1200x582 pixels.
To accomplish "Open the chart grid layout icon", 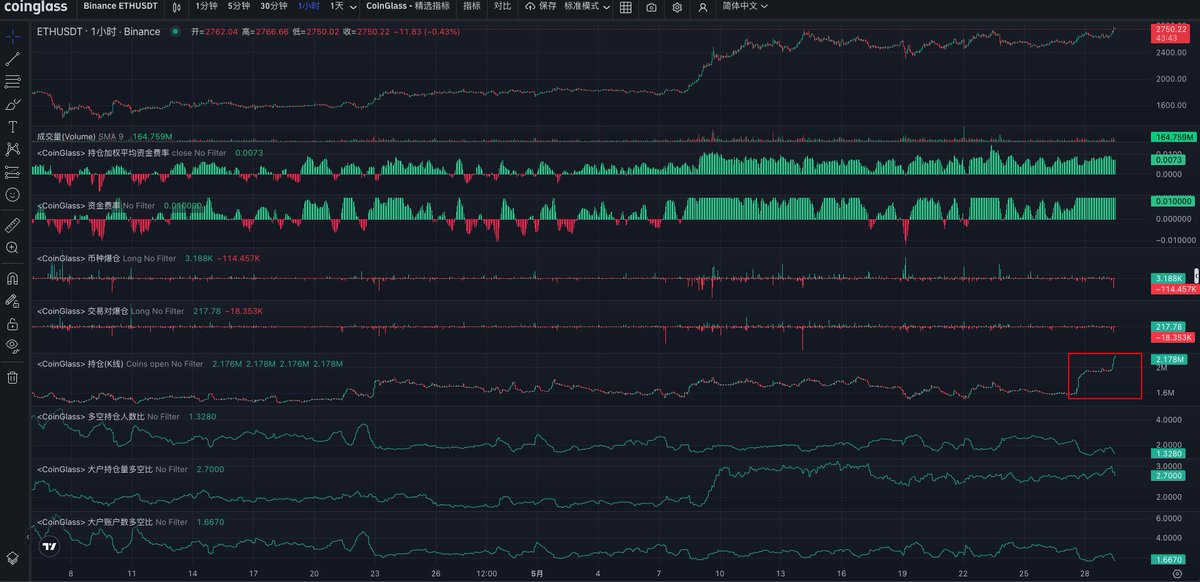I will coord(625,7).
